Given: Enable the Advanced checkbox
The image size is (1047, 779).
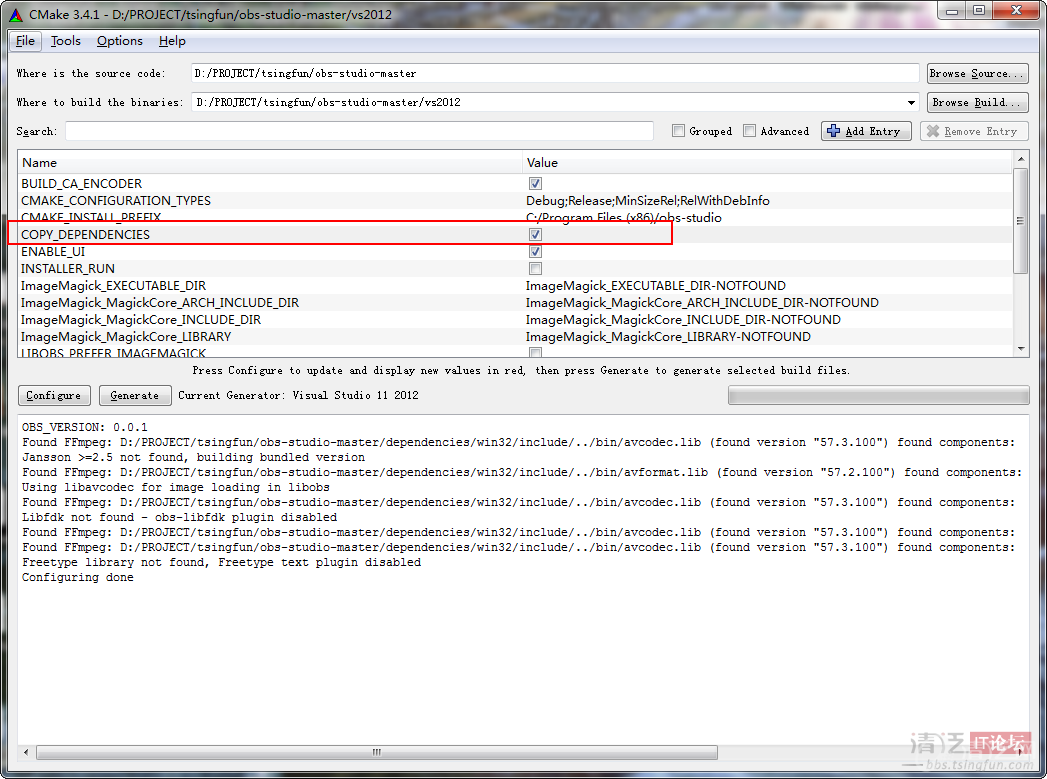Looking at the screenshot, I should click(750, 131).
